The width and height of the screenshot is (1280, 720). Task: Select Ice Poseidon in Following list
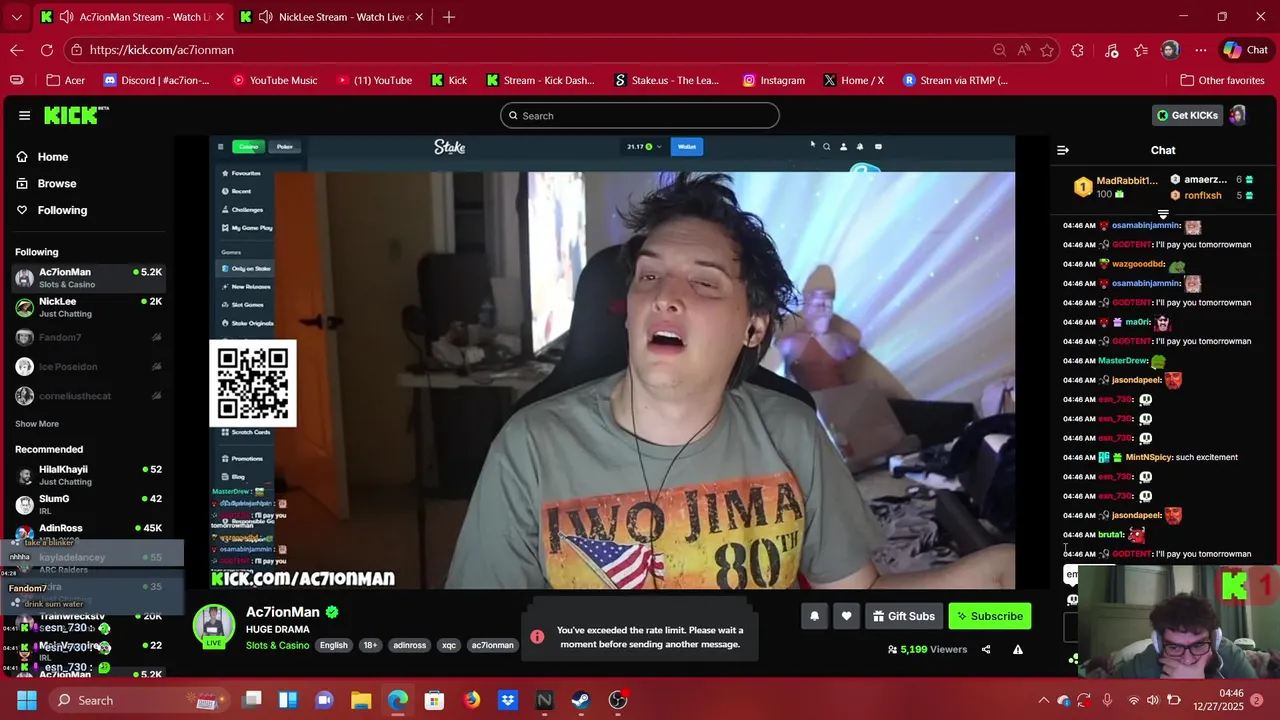(89, 367)
